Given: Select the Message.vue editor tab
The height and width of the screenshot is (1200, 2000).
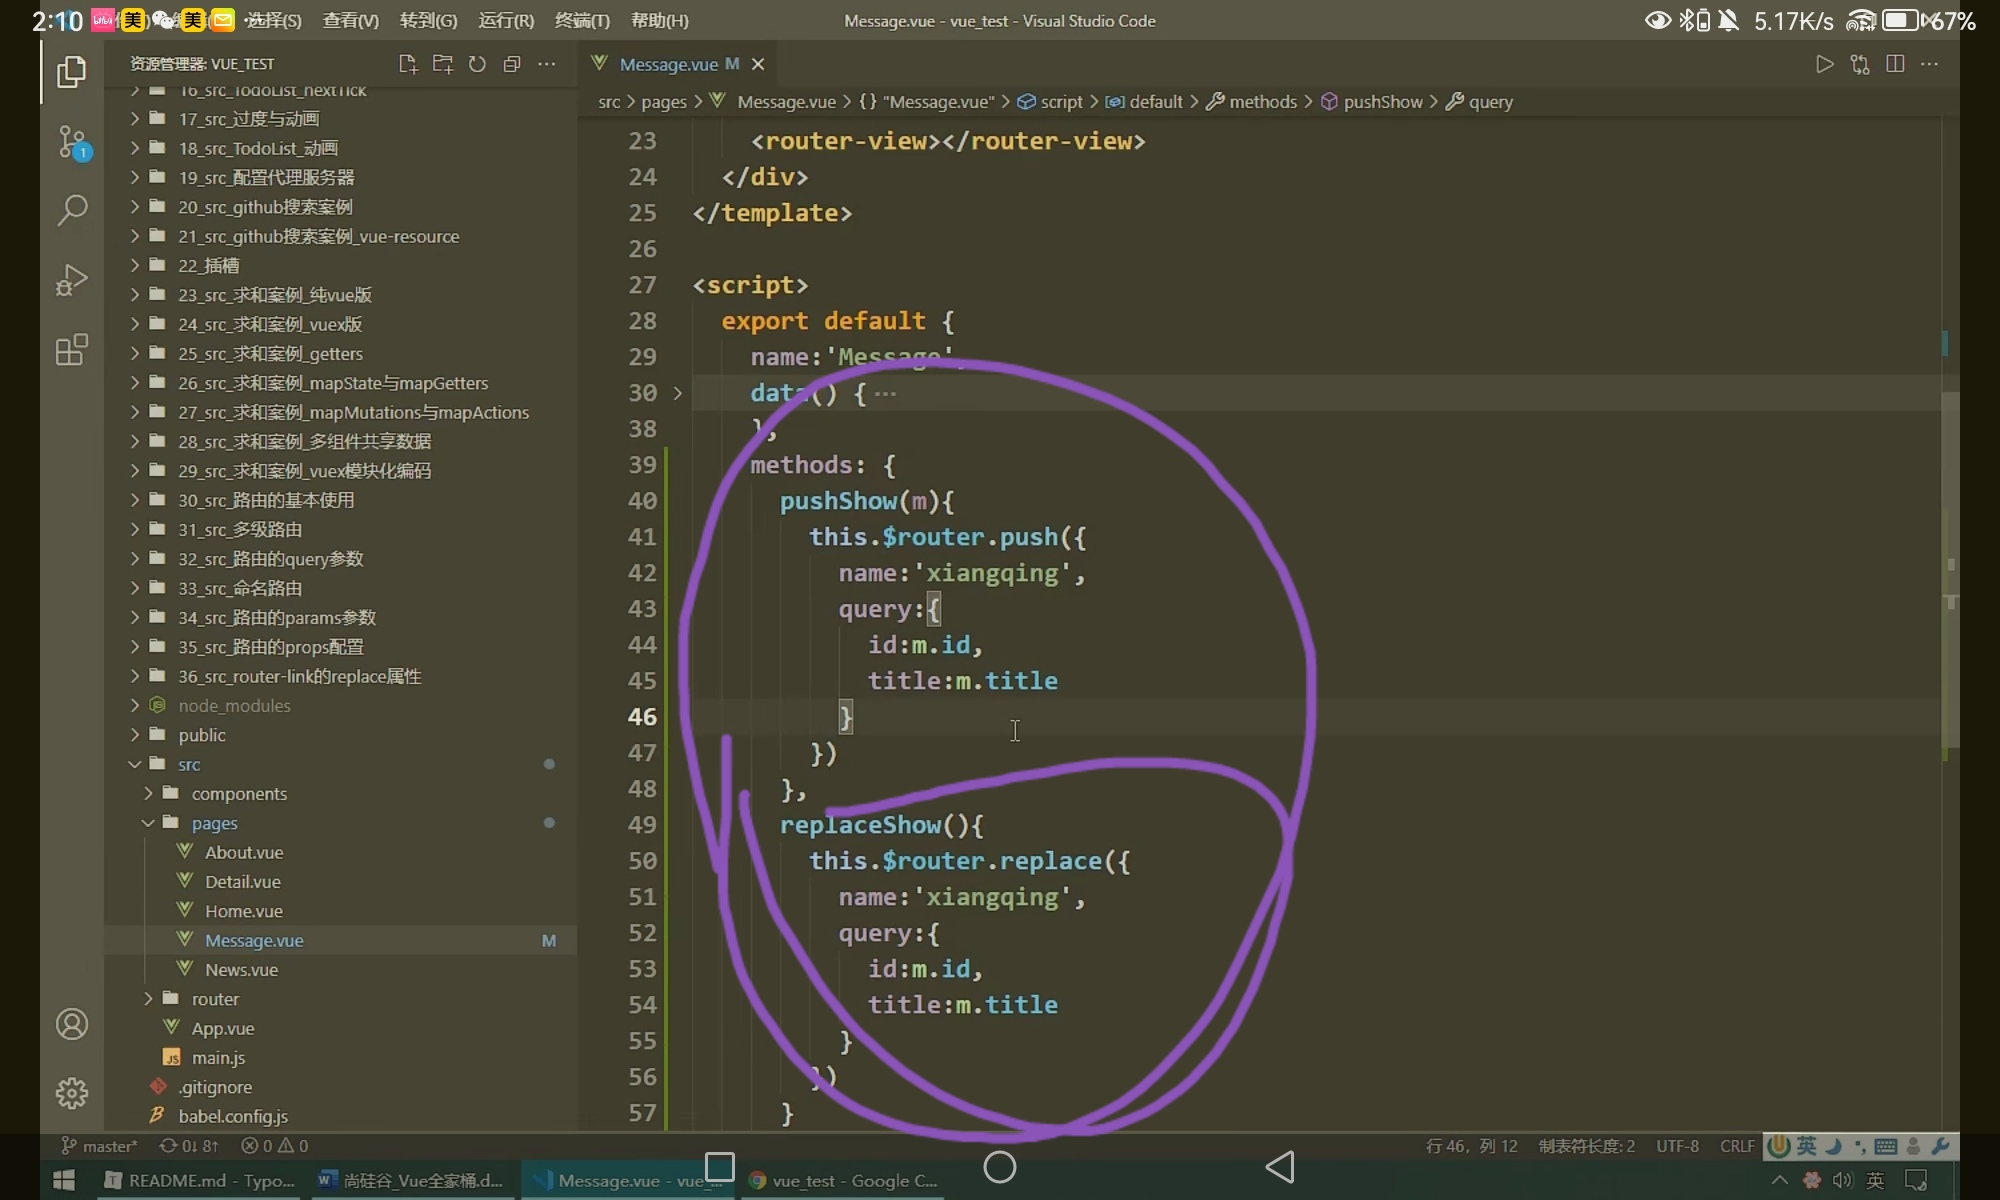Looking at the screenshot, I should click(x=668, y=64).
